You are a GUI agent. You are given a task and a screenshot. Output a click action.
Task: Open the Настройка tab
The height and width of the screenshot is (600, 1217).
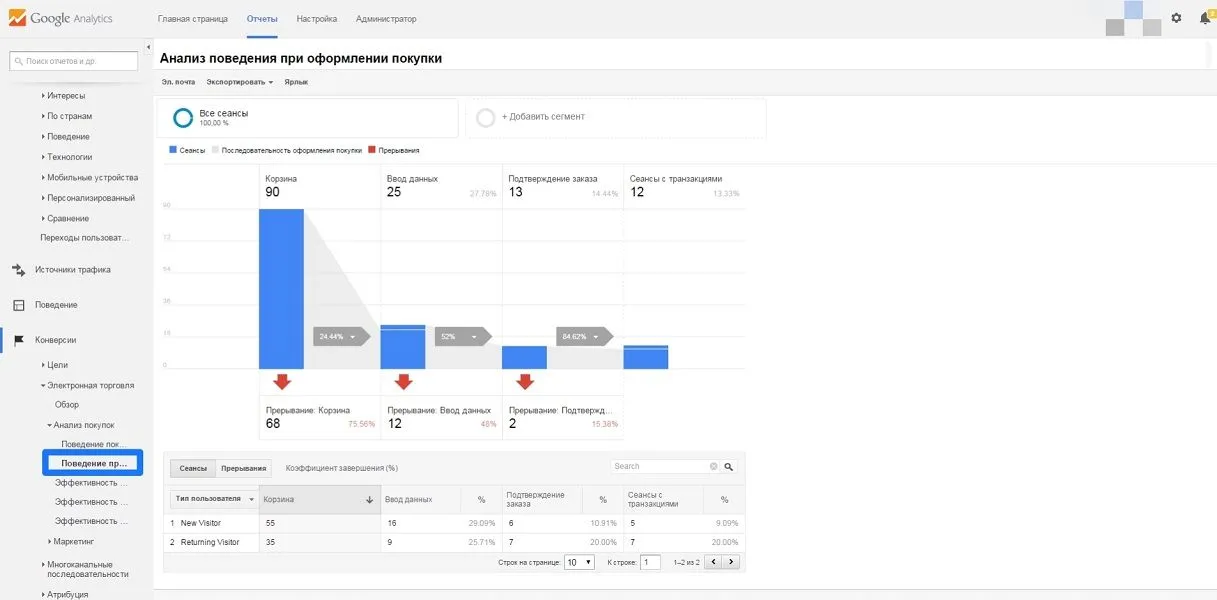(317, 19)
